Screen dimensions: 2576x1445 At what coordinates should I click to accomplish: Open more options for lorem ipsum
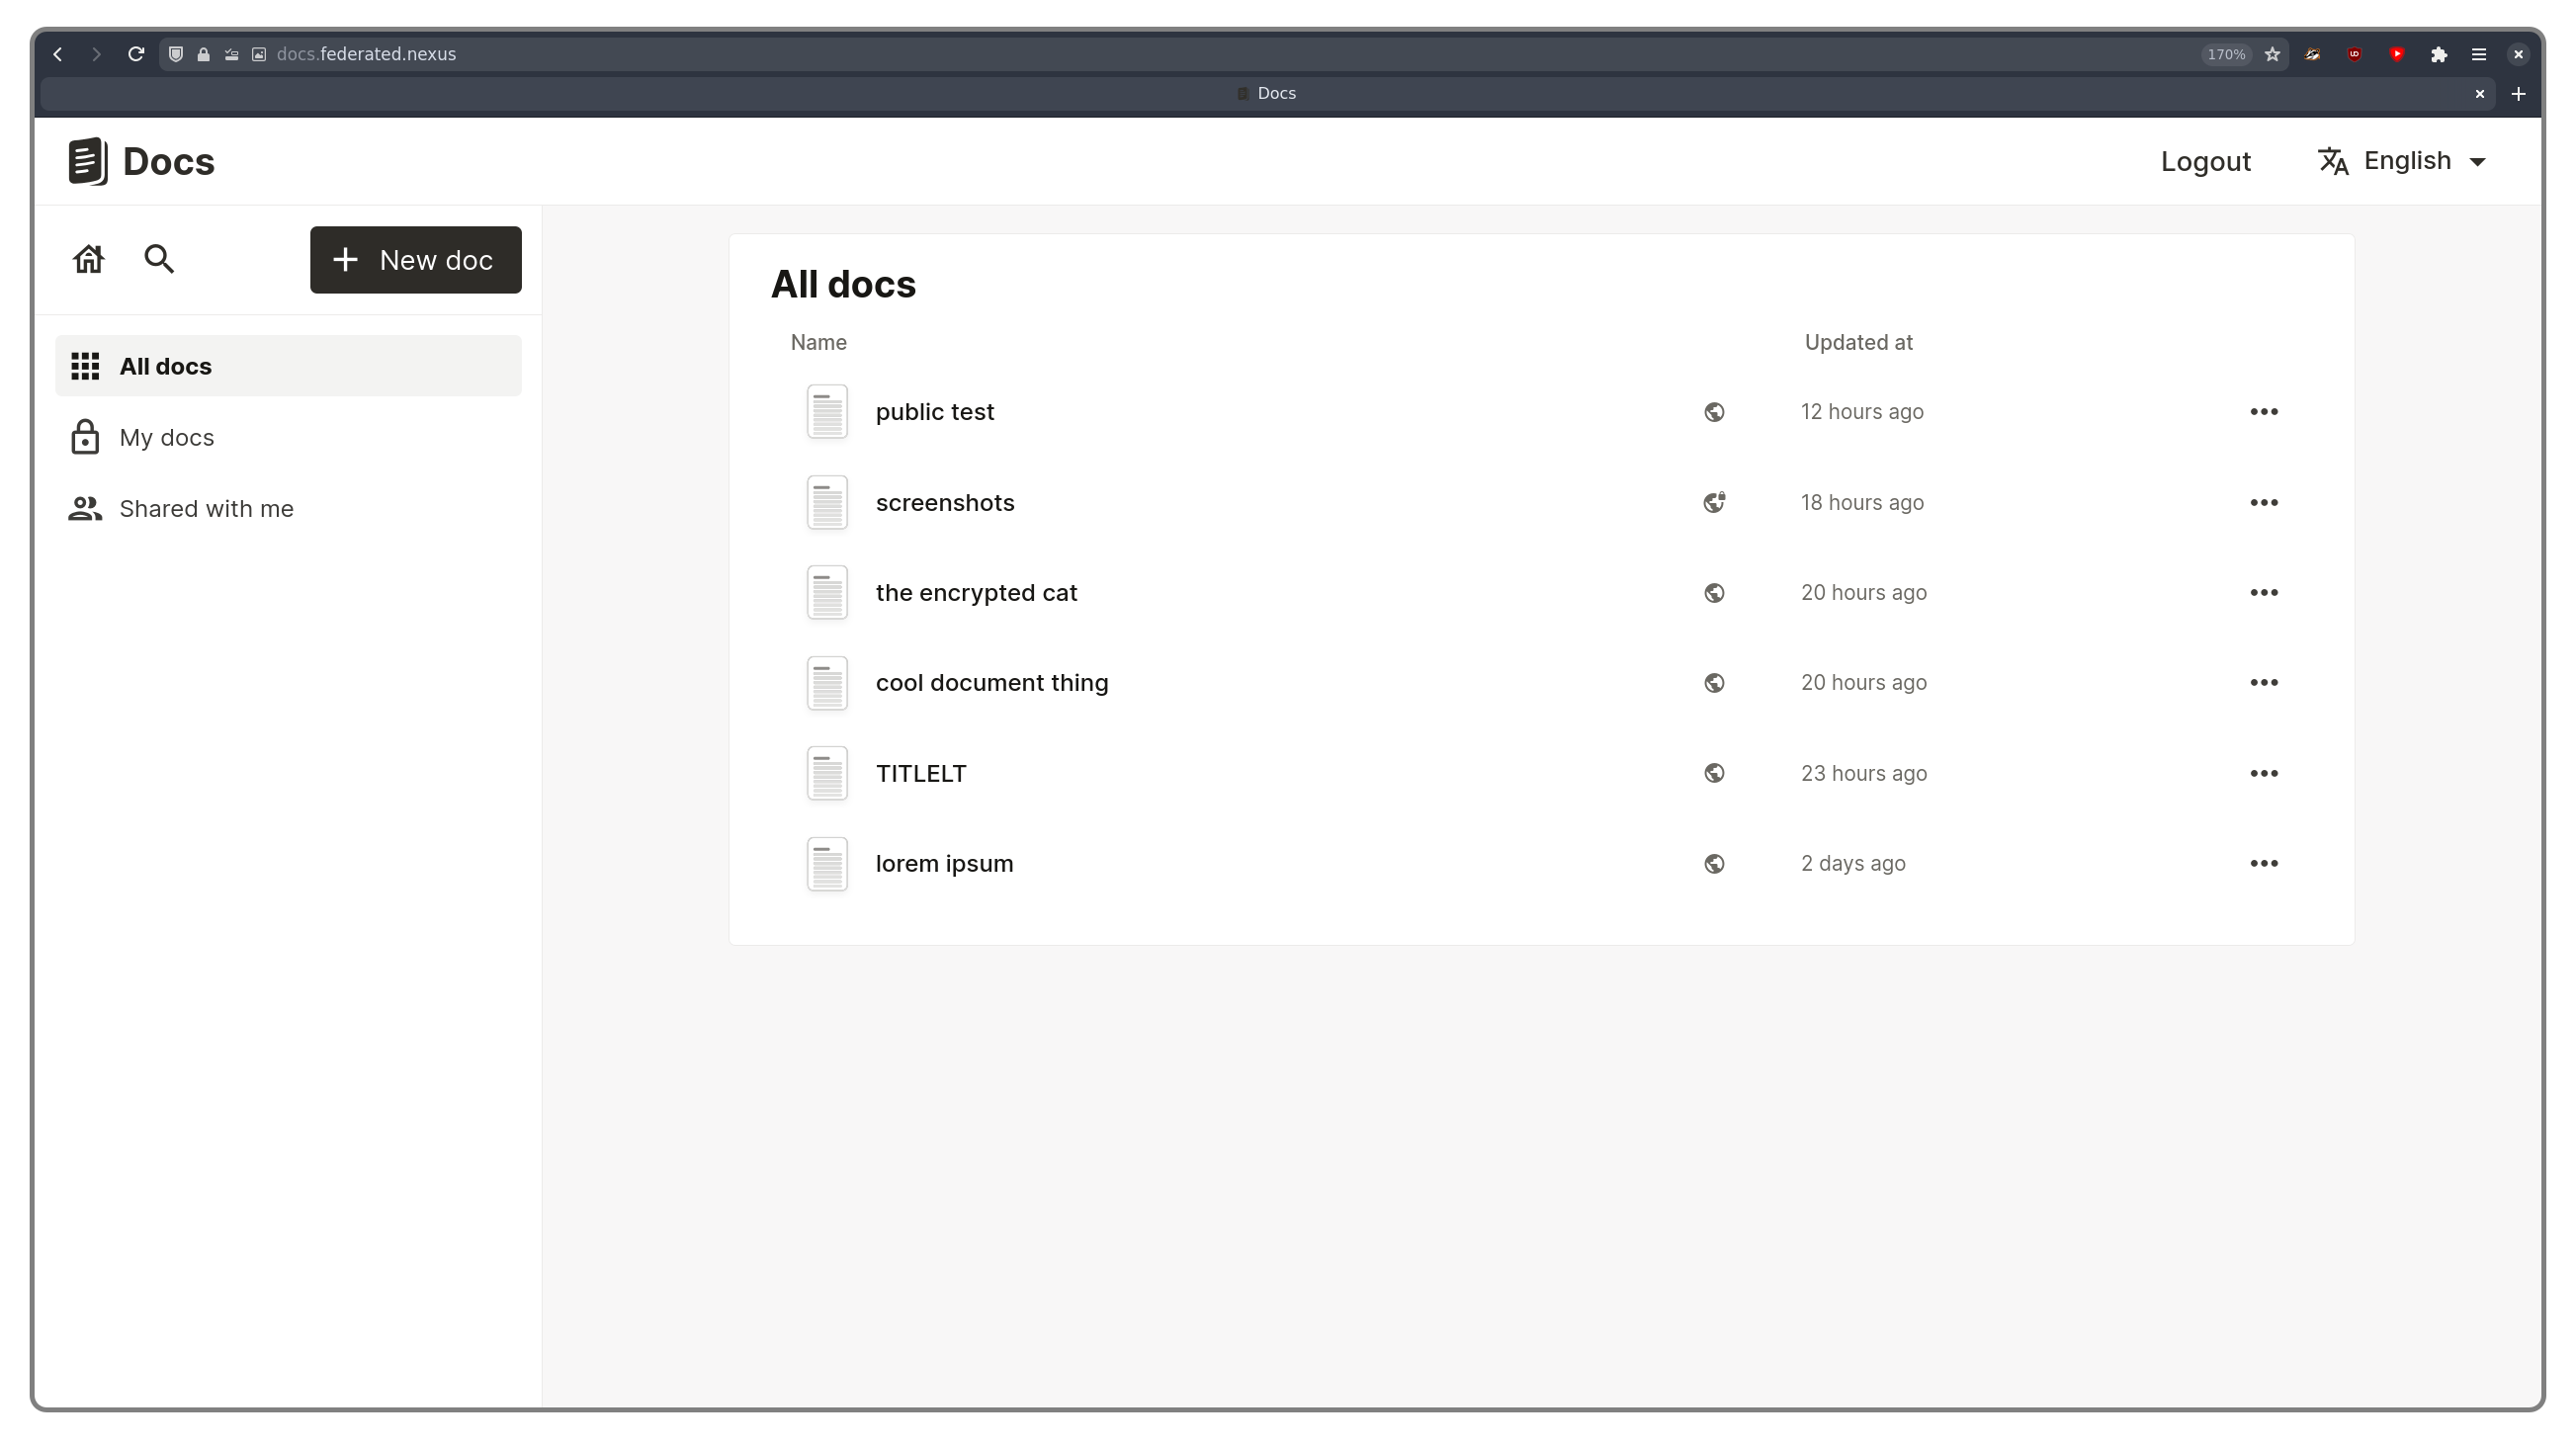point(2263,864)
